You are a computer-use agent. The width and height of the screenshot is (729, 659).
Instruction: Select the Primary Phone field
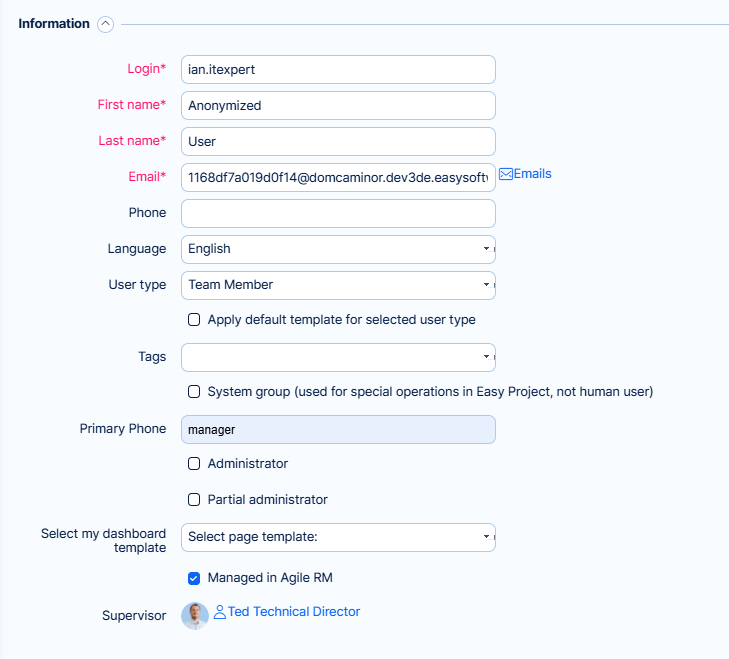click(x=338, y=430)
